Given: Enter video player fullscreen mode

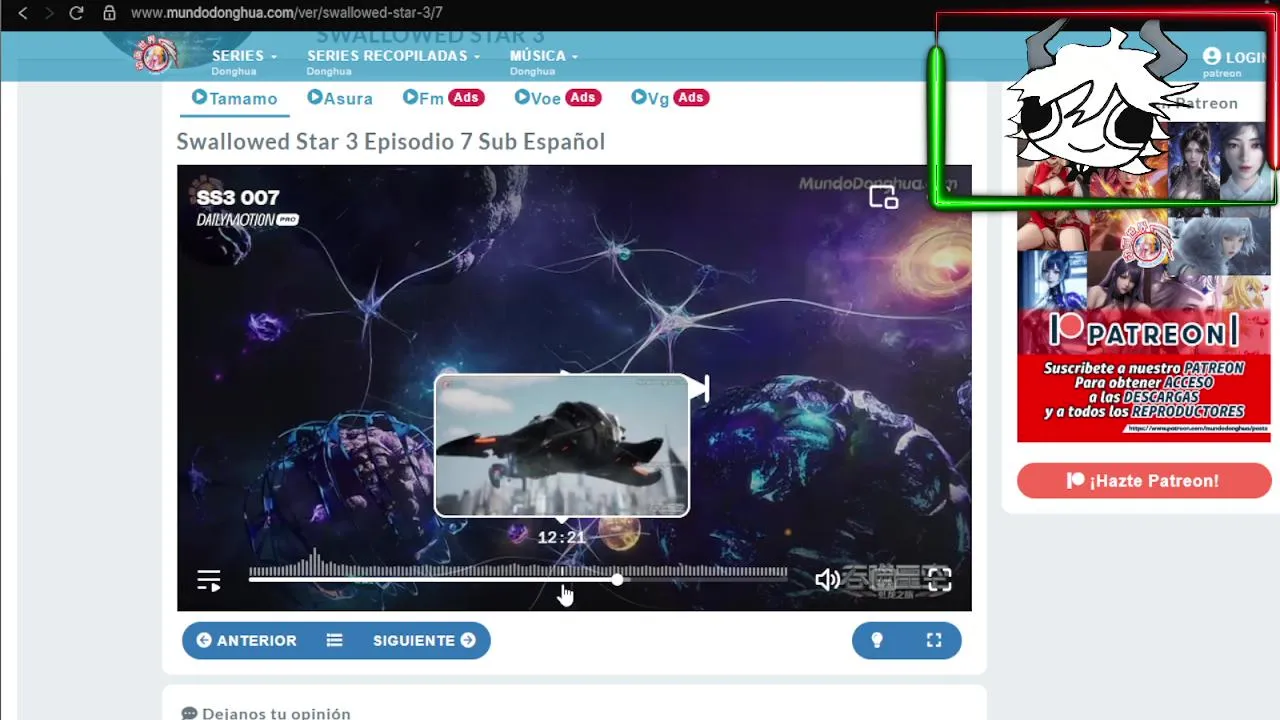Looking at the screenshot, I should 939,579.
